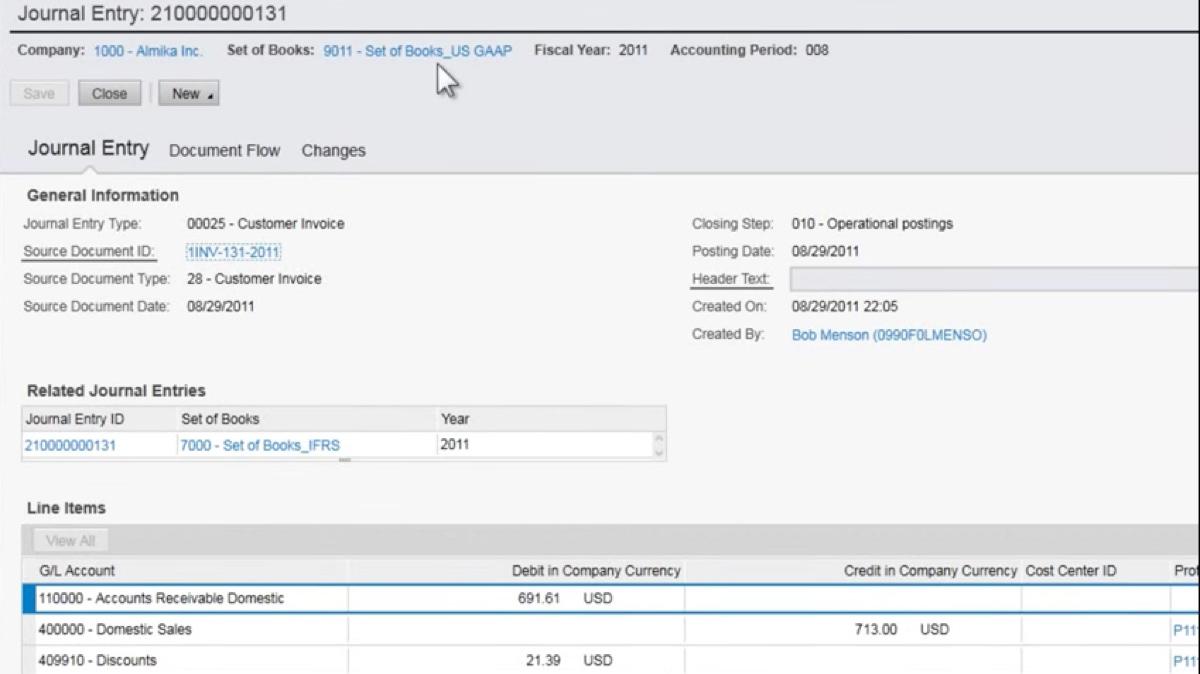Select row 110000 - Accounts Receivable Domestic
This screenshot has width=1200, height=674.
(x=610, y=599)
